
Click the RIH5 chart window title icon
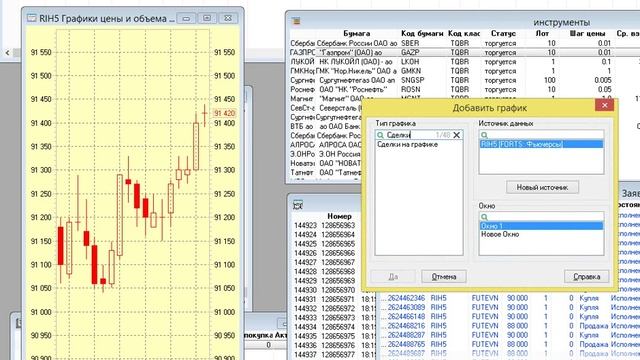click(x=32, y=18)
